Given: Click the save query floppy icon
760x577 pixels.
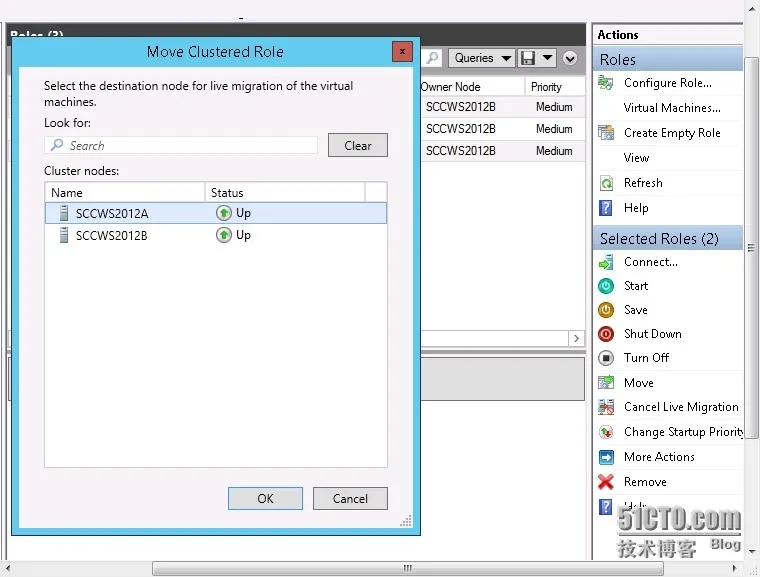Looking at the screenshot, I should (527, 58).
